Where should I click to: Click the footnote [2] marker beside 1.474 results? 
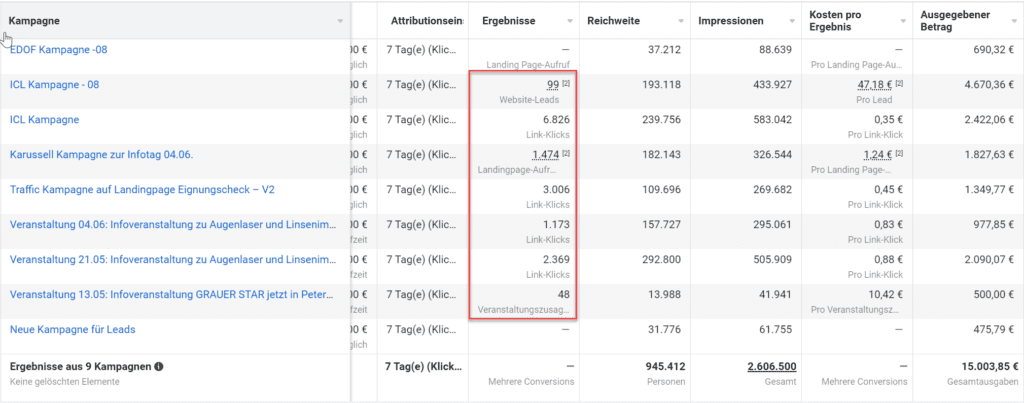tap(566, 155)
